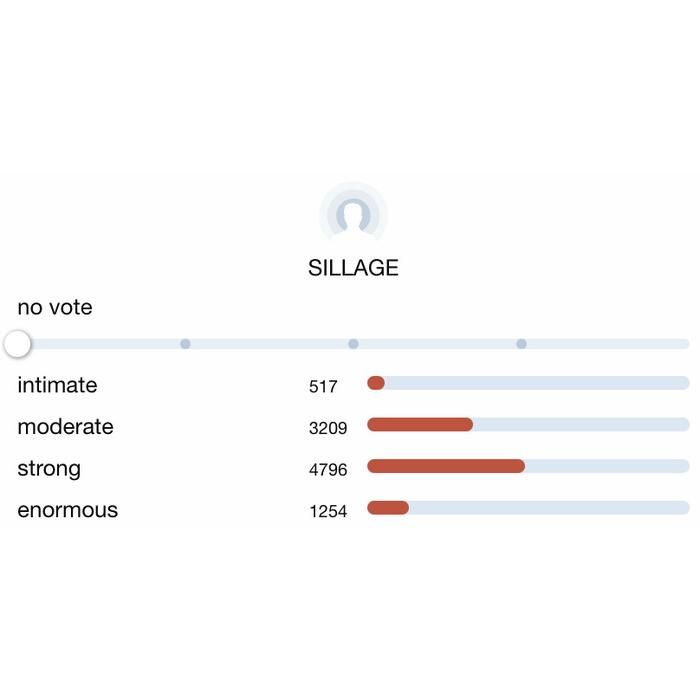
Task: Click the strong votes result bar
Action: tap(528, 466)
